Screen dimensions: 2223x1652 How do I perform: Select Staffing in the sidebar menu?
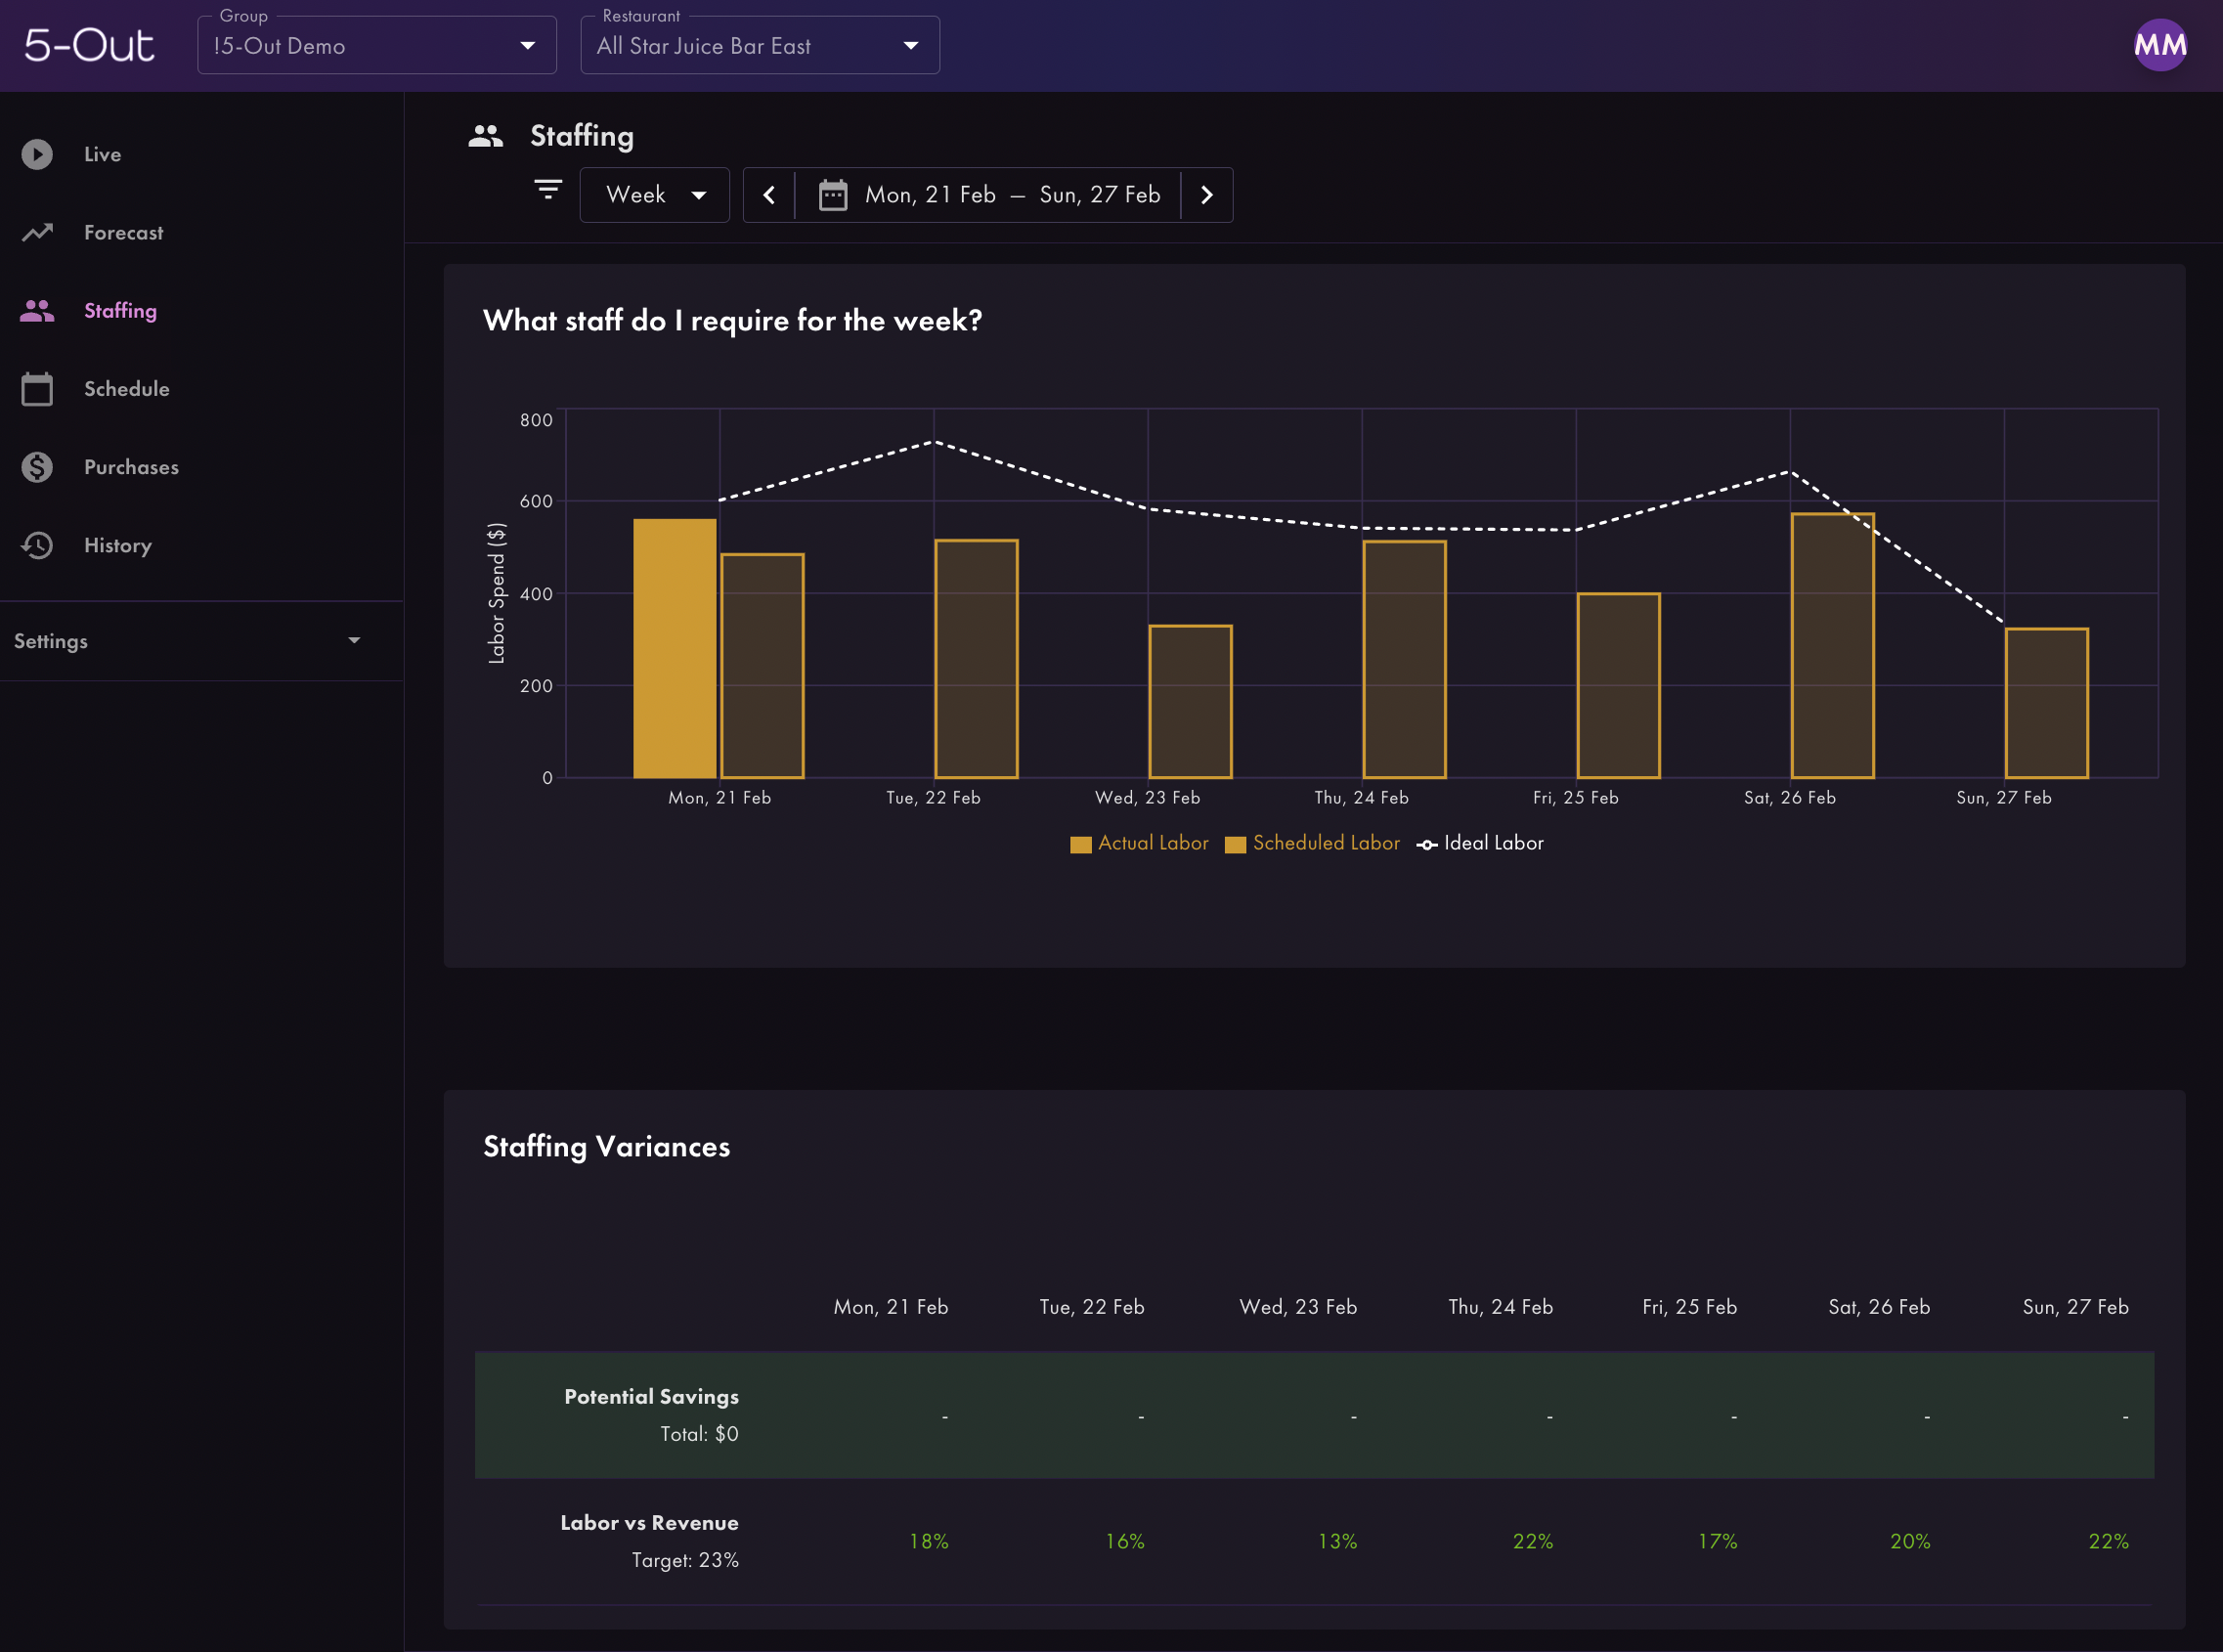(120, 311)
